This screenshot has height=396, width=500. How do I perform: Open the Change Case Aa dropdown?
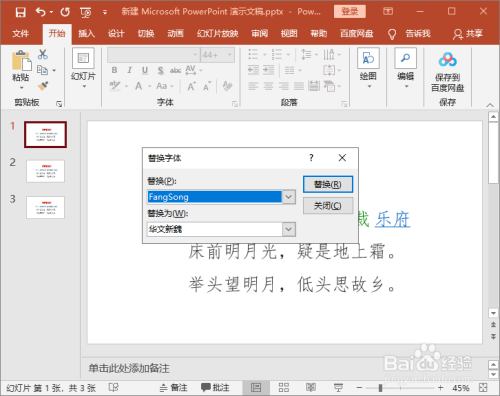(165, 86)
